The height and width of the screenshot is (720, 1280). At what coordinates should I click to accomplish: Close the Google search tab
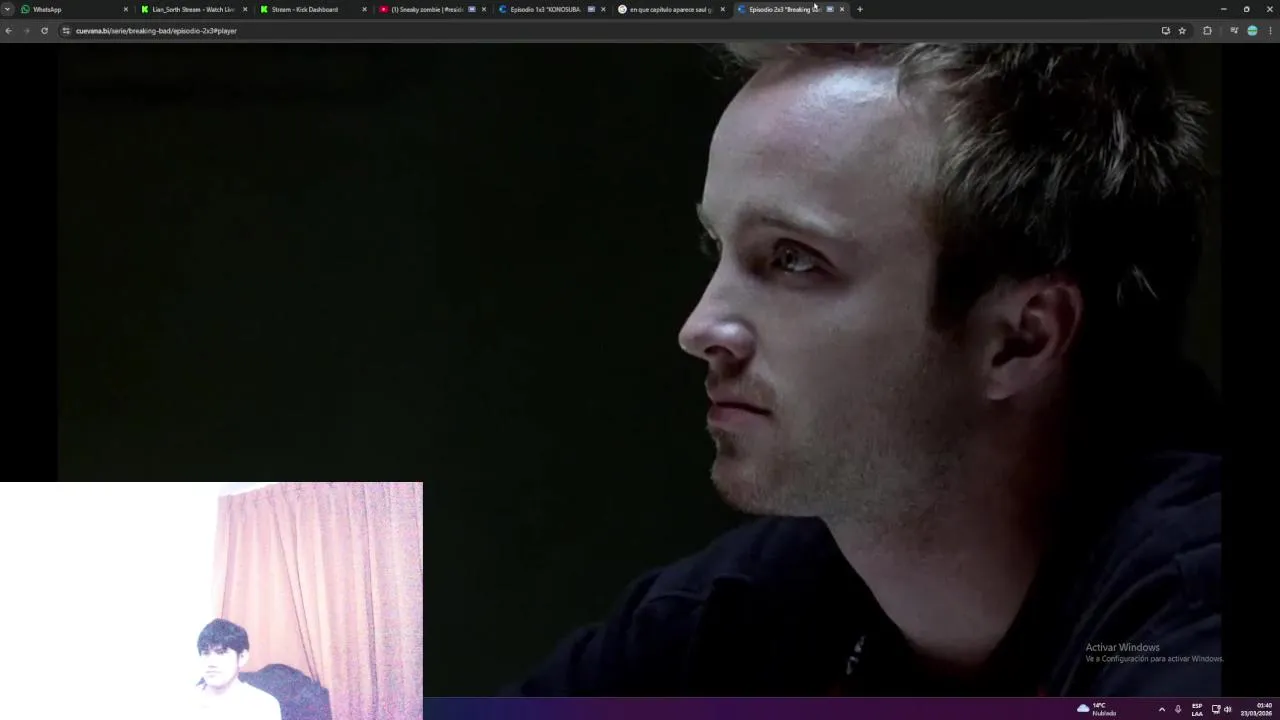722,9
